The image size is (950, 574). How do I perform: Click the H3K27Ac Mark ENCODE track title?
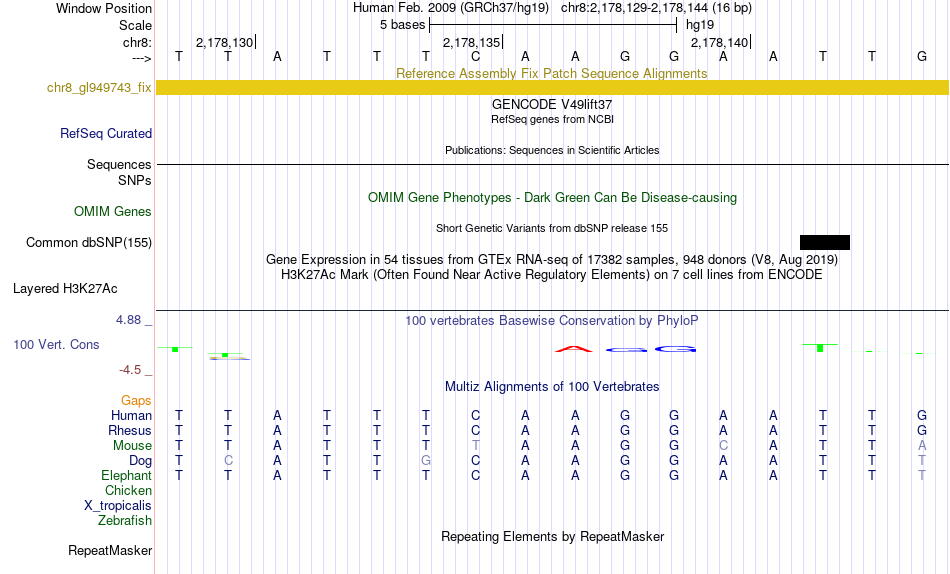[x=552, y=275]
